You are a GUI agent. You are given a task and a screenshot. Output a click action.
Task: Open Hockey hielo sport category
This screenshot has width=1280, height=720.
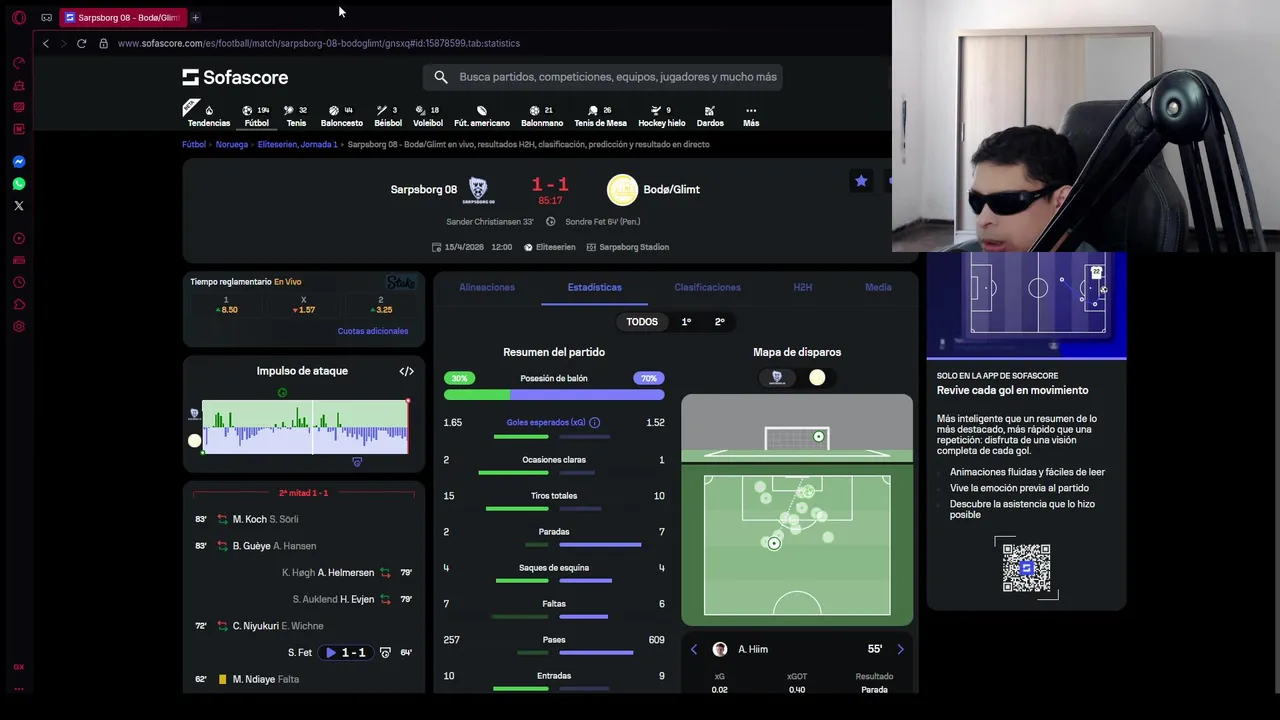[x=662, y=116]
